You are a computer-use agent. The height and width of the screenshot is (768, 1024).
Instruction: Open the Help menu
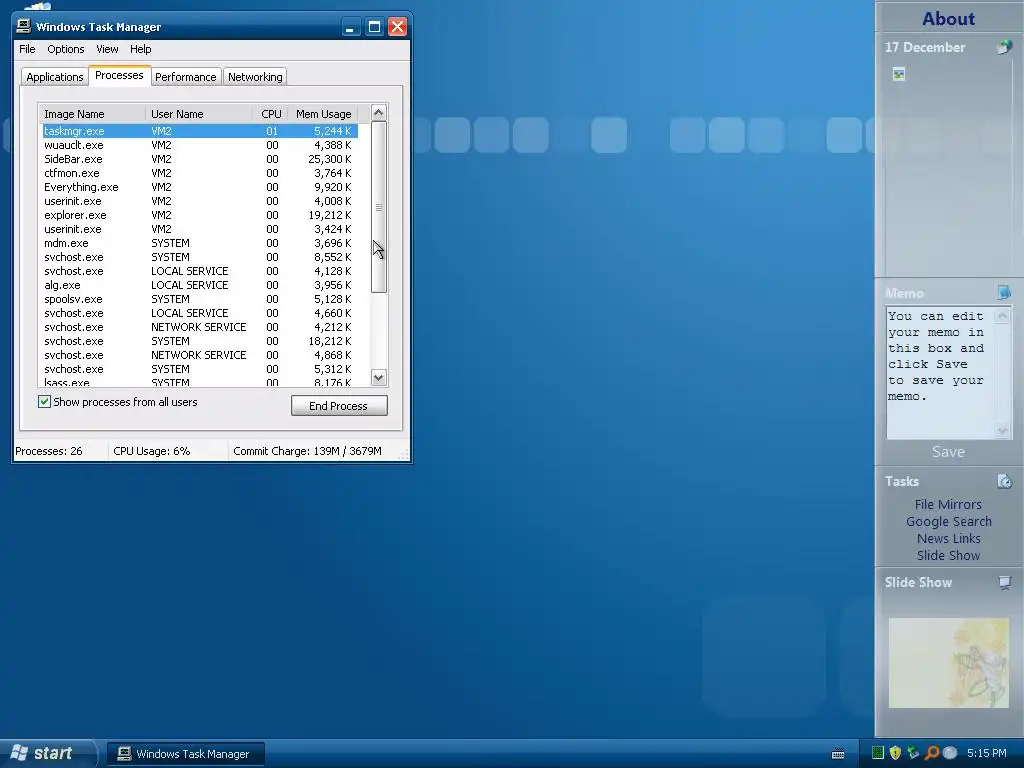point(140,49)
